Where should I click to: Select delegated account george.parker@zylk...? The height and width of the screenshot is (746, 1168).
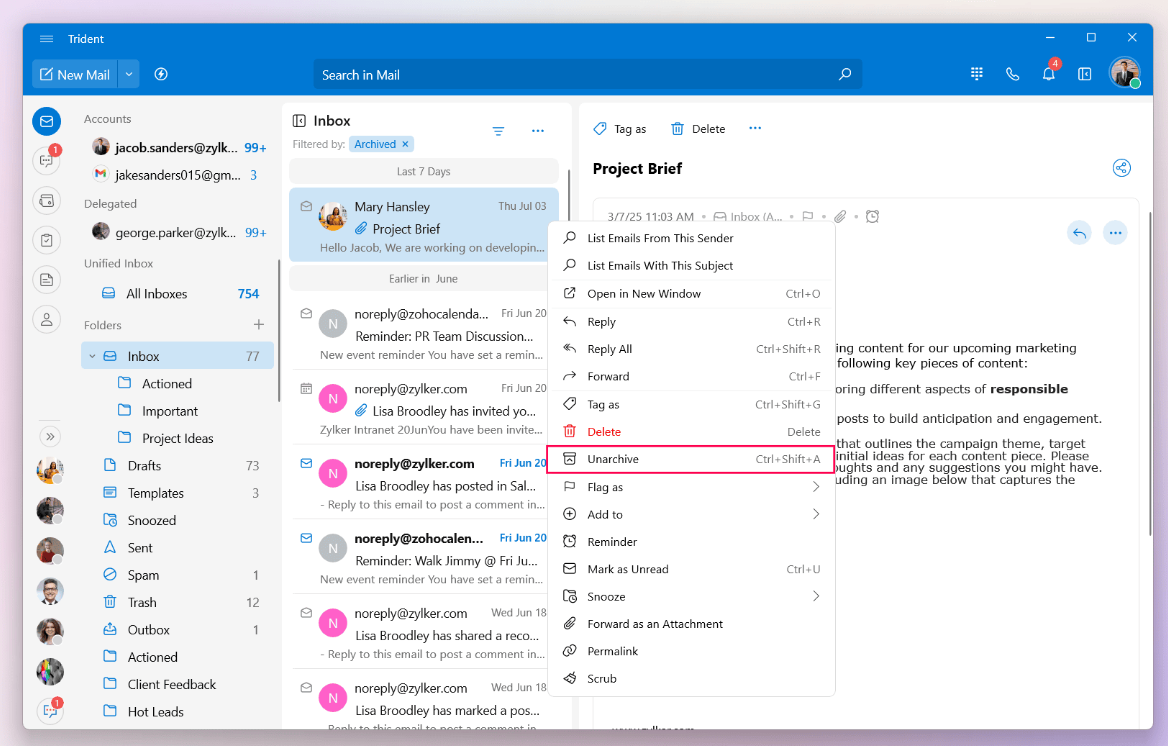click(x=179, y=233)
